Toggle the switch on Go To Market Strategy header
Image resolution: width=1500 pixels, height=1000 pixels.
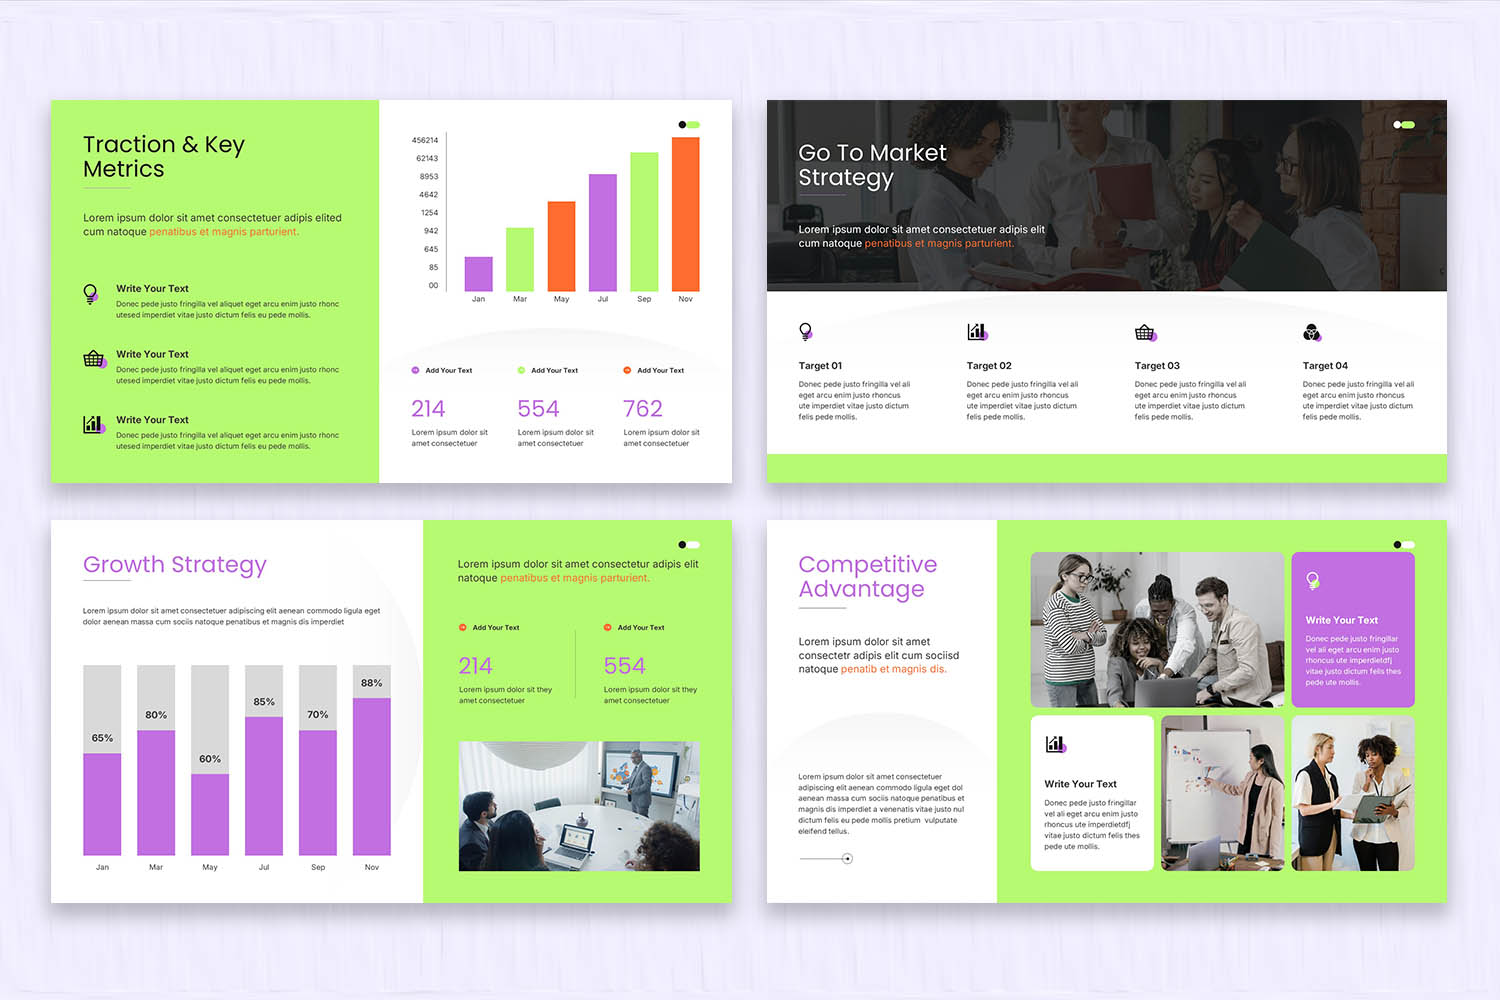pos(1404,124)
